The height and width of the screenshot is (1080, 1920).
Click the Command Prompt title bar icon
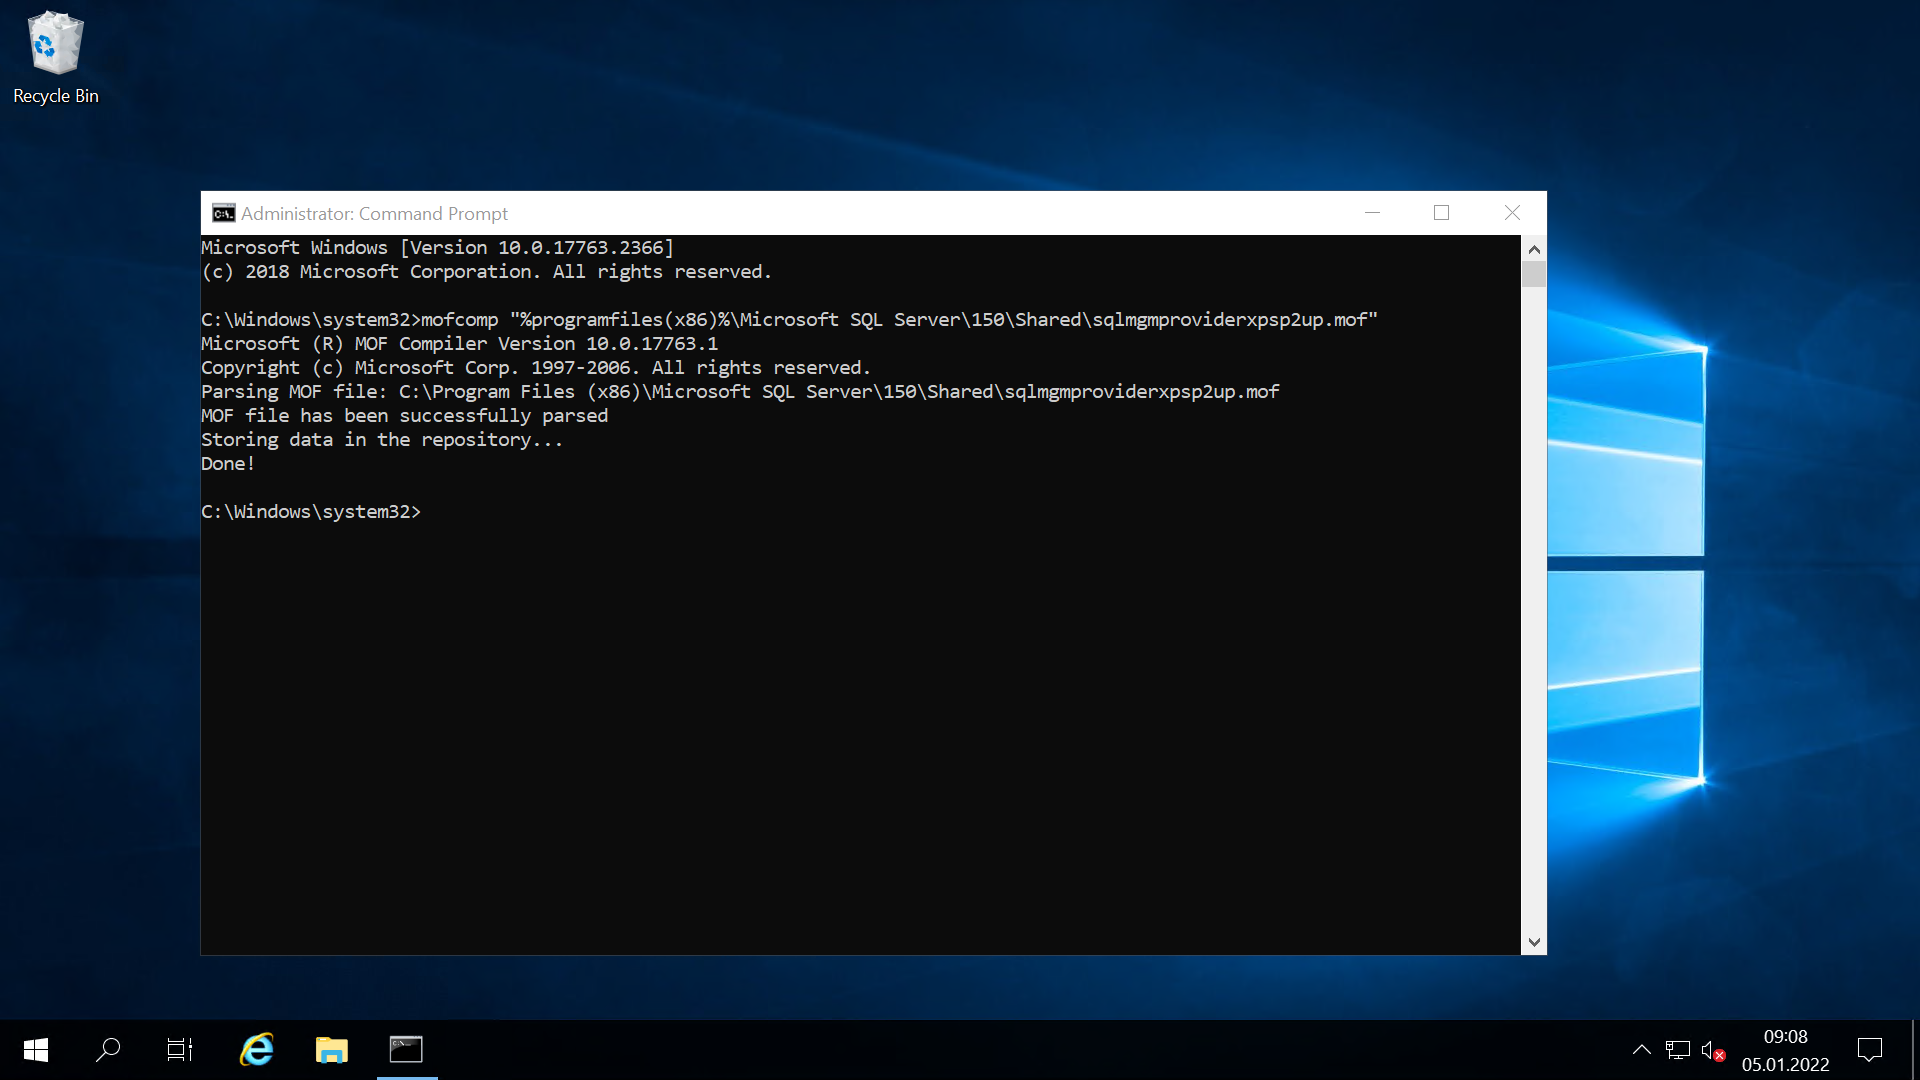(223, 213)
